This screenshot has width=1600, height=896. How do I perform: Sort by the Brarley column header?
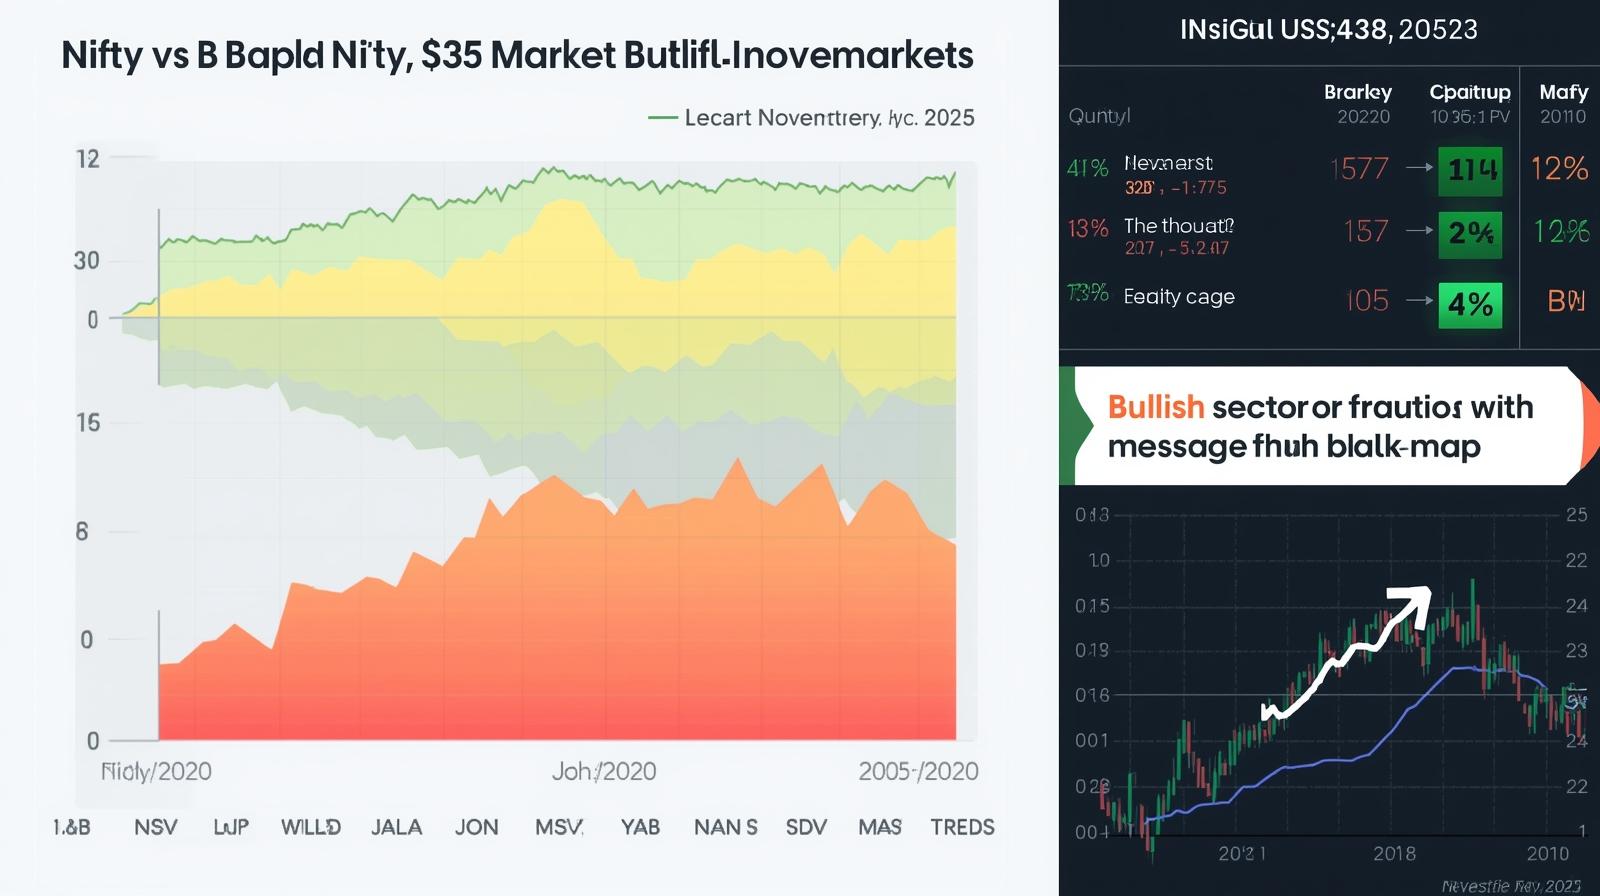(1357, 92)
